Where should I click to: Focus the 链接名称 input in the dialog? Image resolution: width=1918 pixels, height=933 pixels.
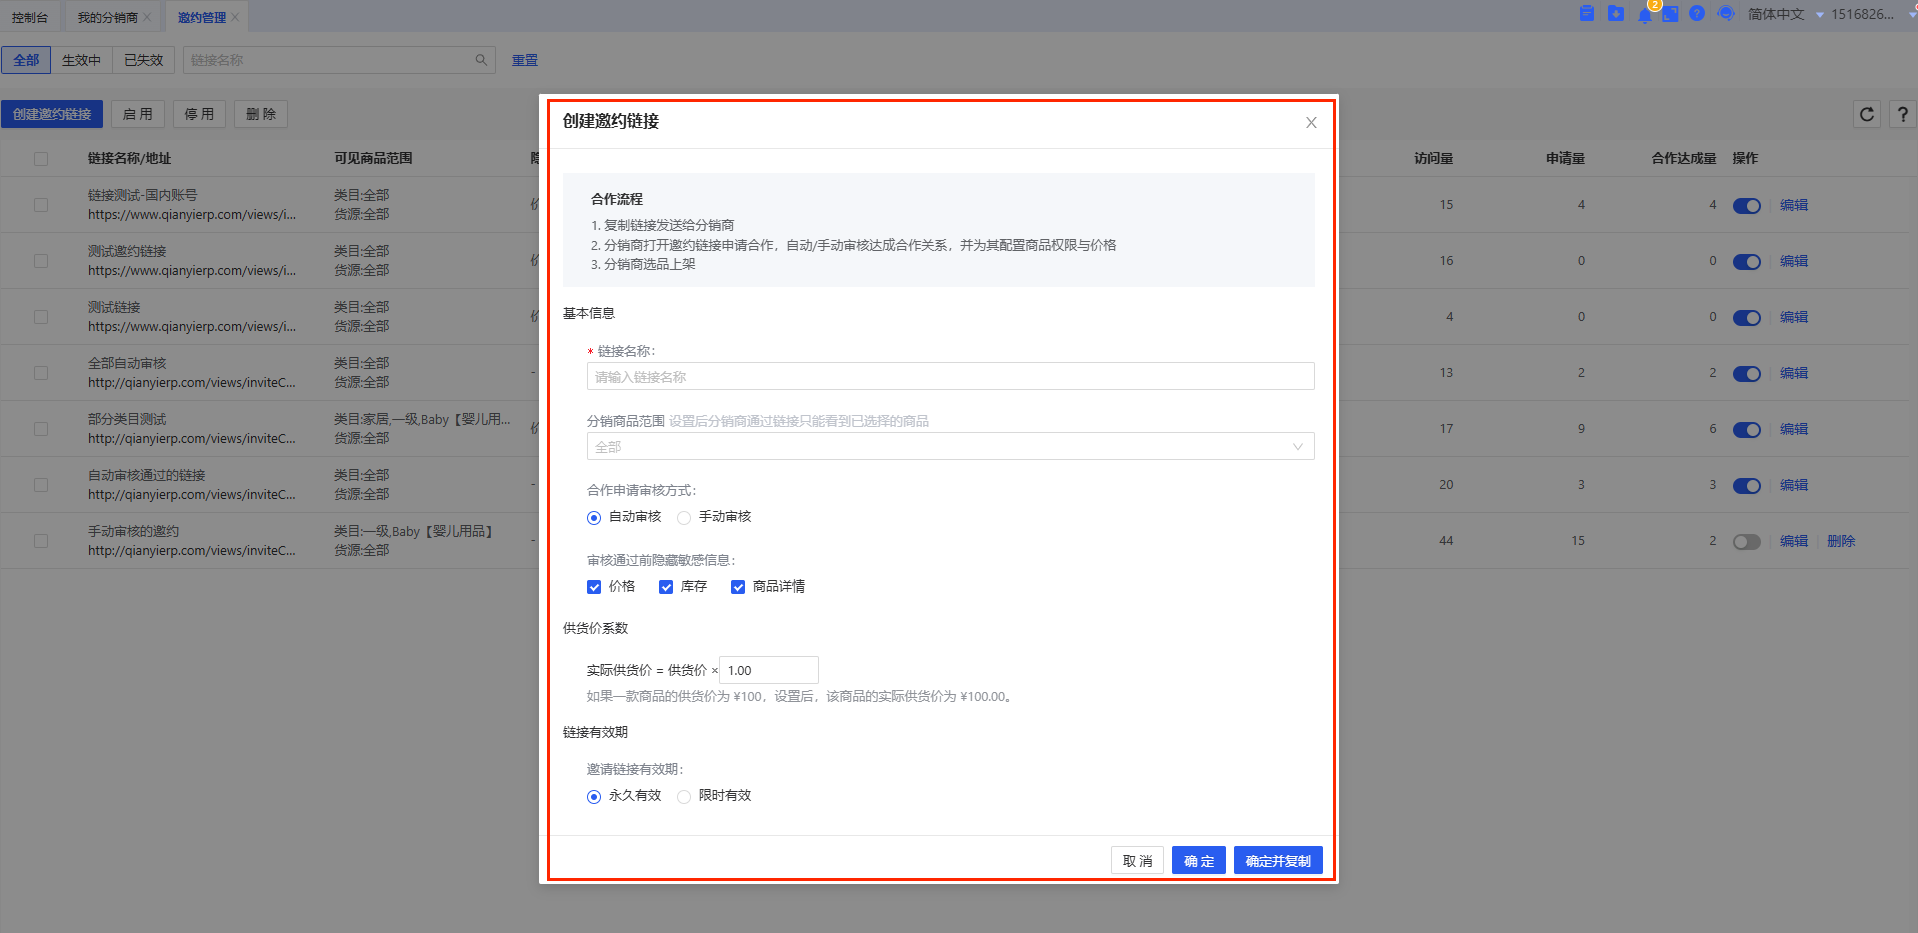point(950,376)
